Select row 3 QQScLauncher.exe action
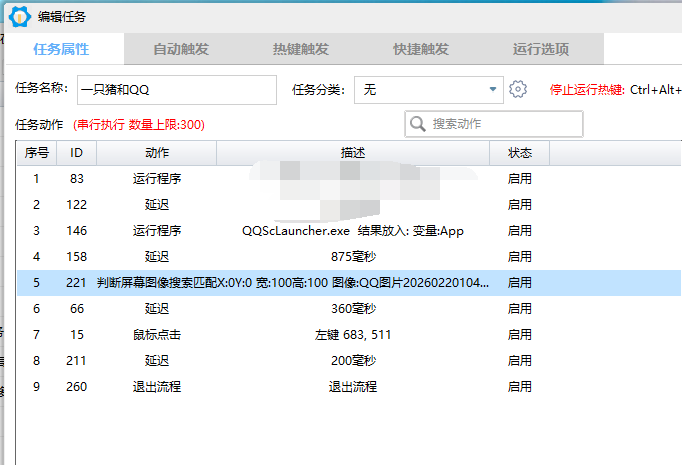The width and height of the screenshot is (682, 465). click(352, 231)
